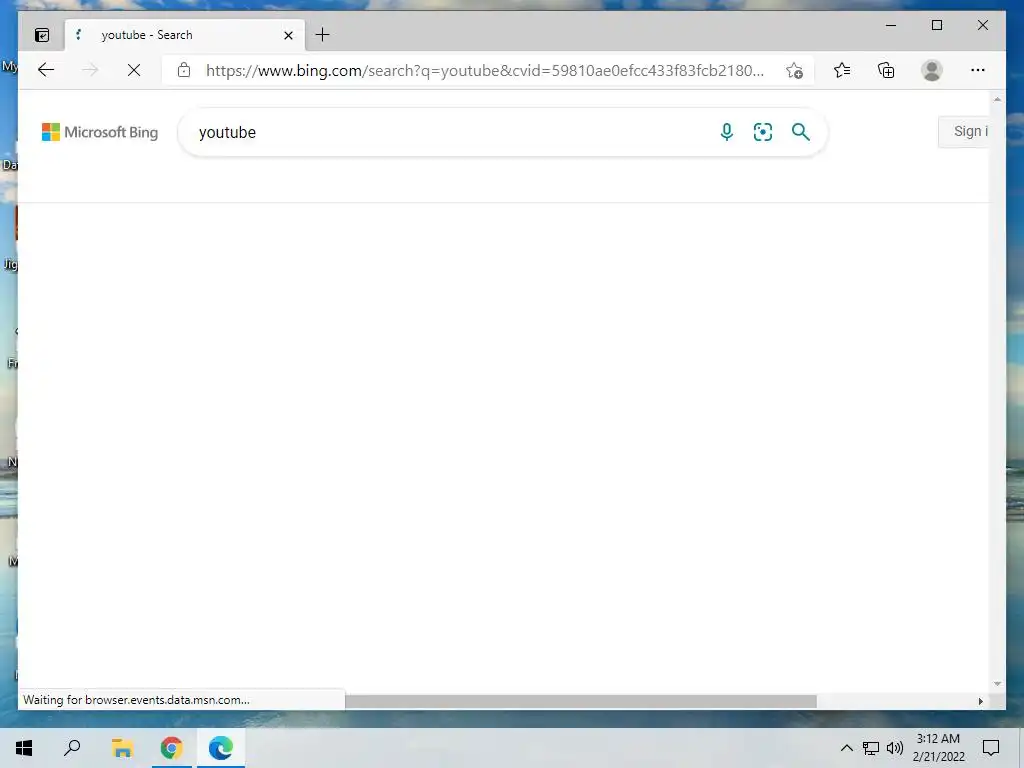Open File Explorer from taskbar
The width and height of the screenshot is (1024, 768).
point(122,748)
